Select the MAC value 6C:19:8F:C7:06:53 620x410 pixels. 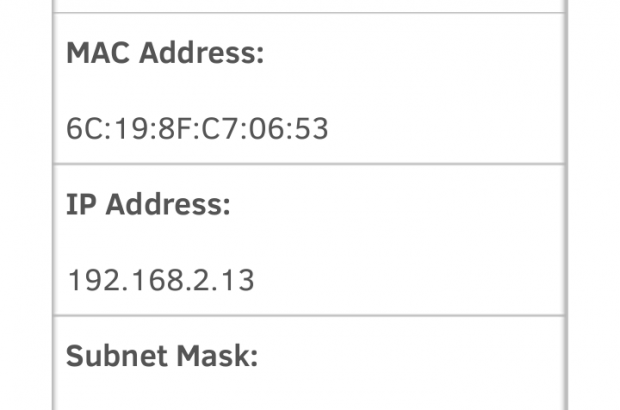[198, 129]
